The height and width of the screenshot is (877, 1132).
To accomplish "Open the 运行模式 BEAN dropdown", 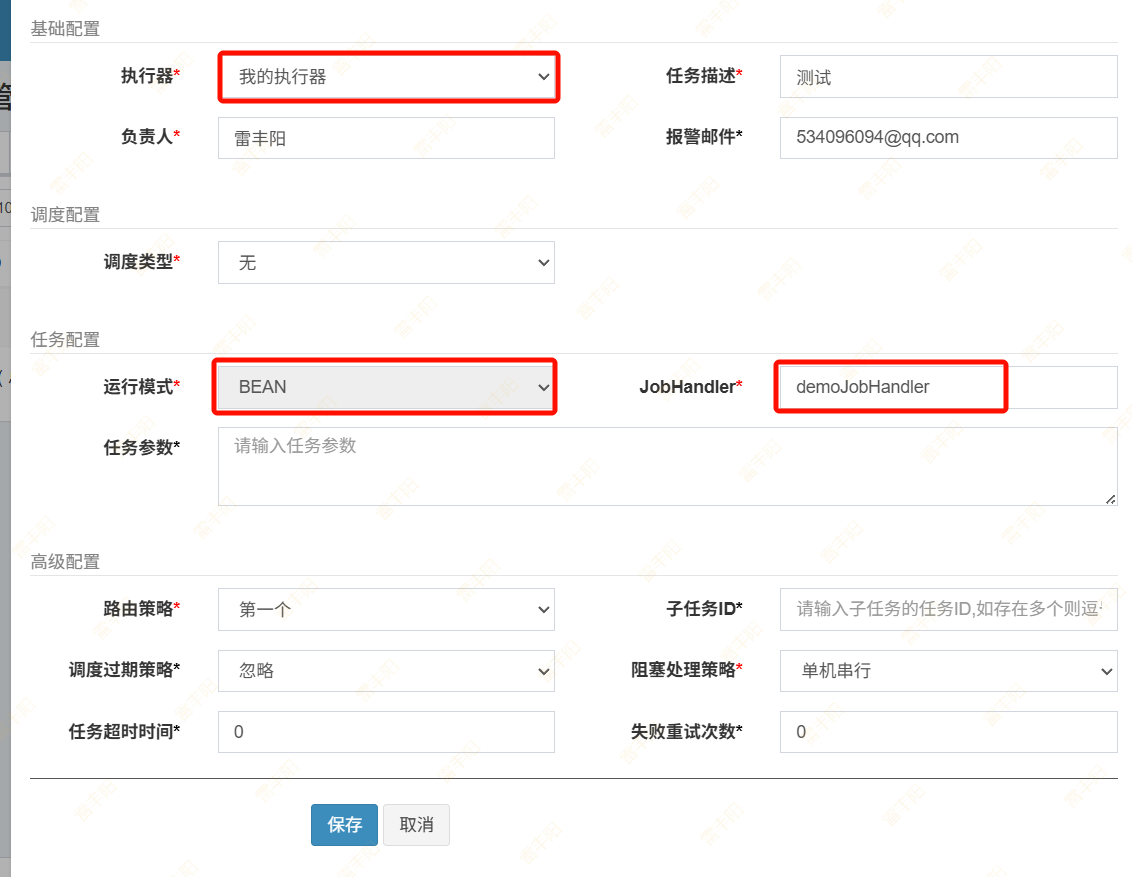I will point(386,387).
